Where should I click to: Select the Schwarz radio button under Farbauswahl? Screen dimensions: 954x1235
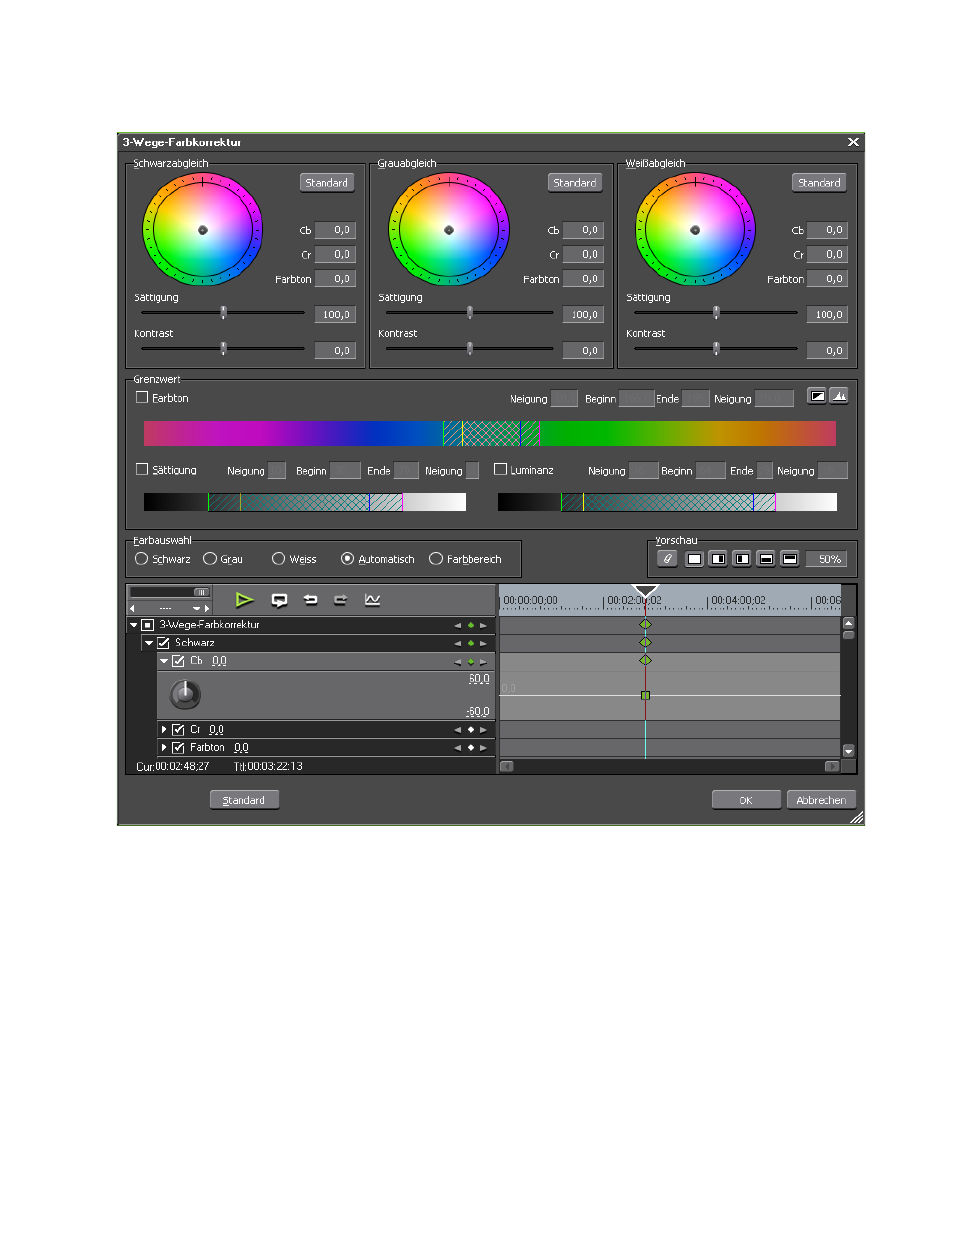point(141,559)
